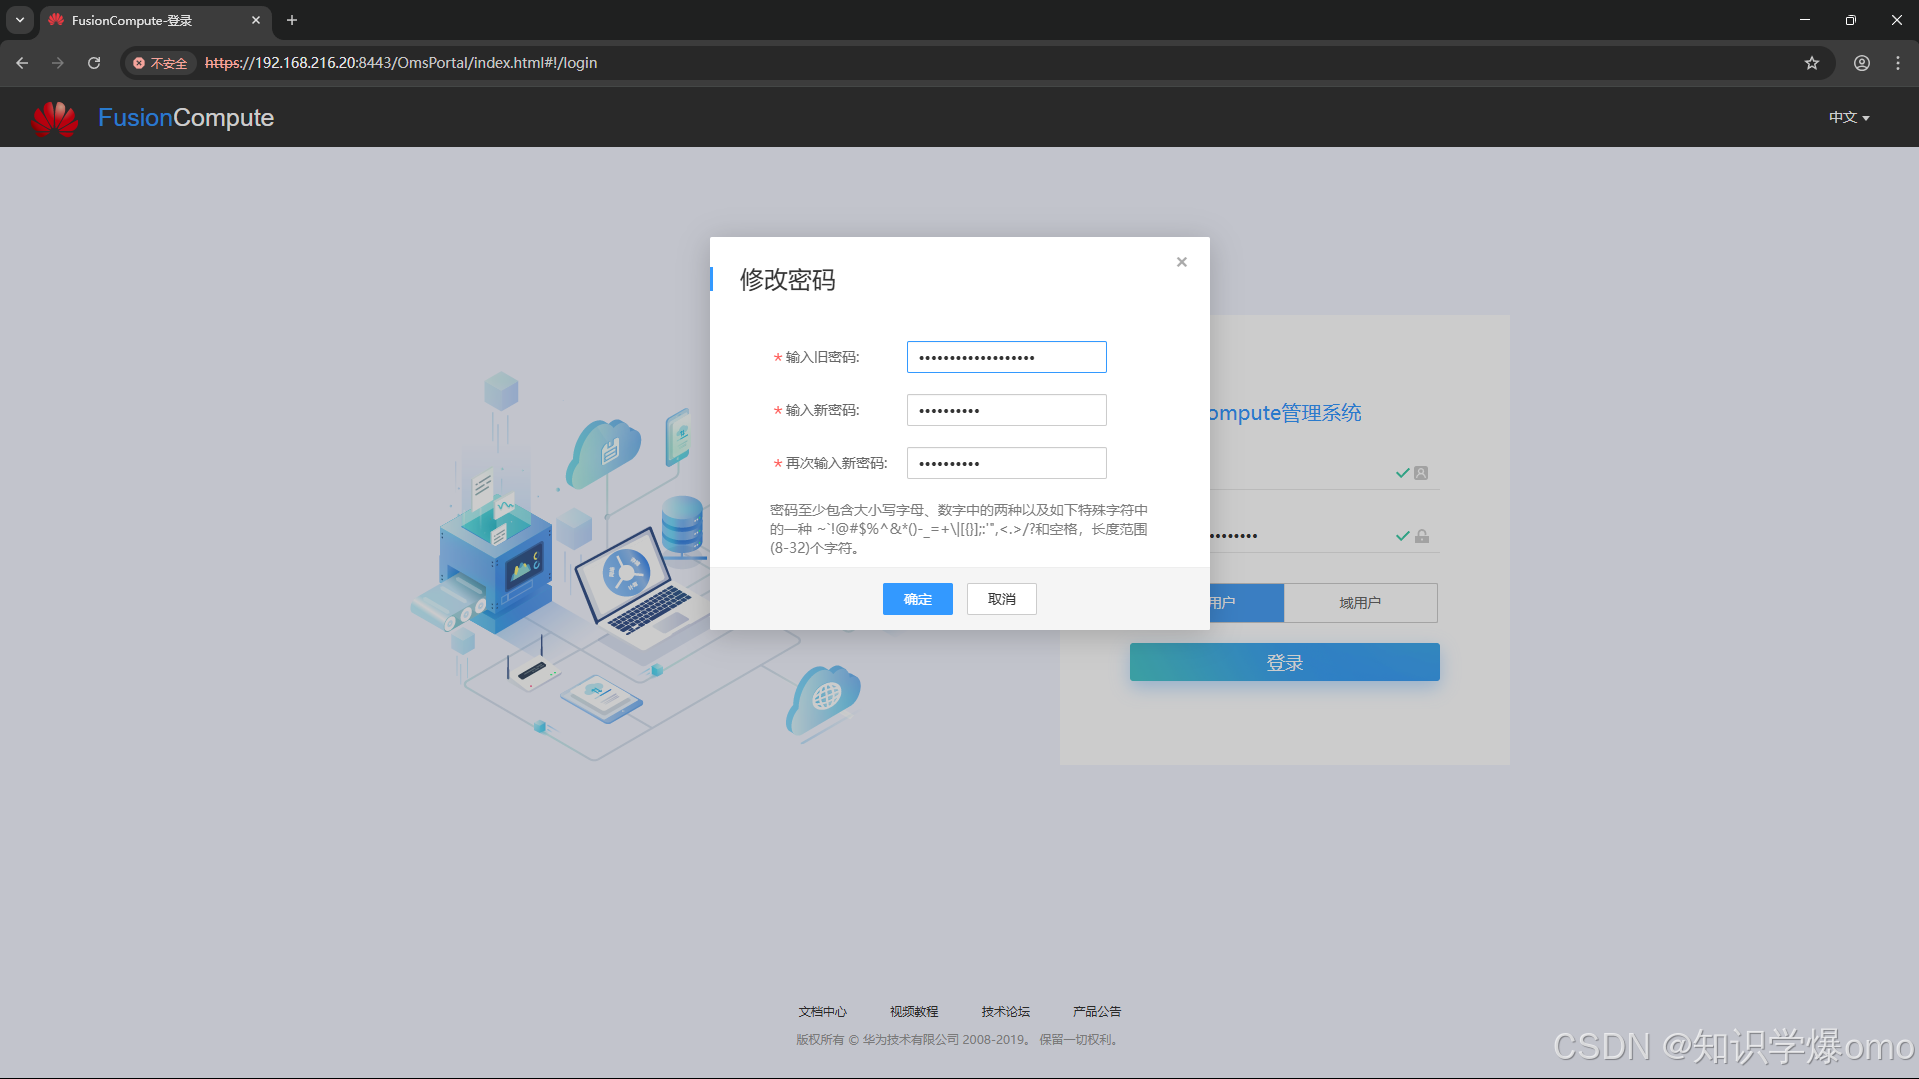
Task: Click the browser forward arrow
Action: (x=58, y=62)
